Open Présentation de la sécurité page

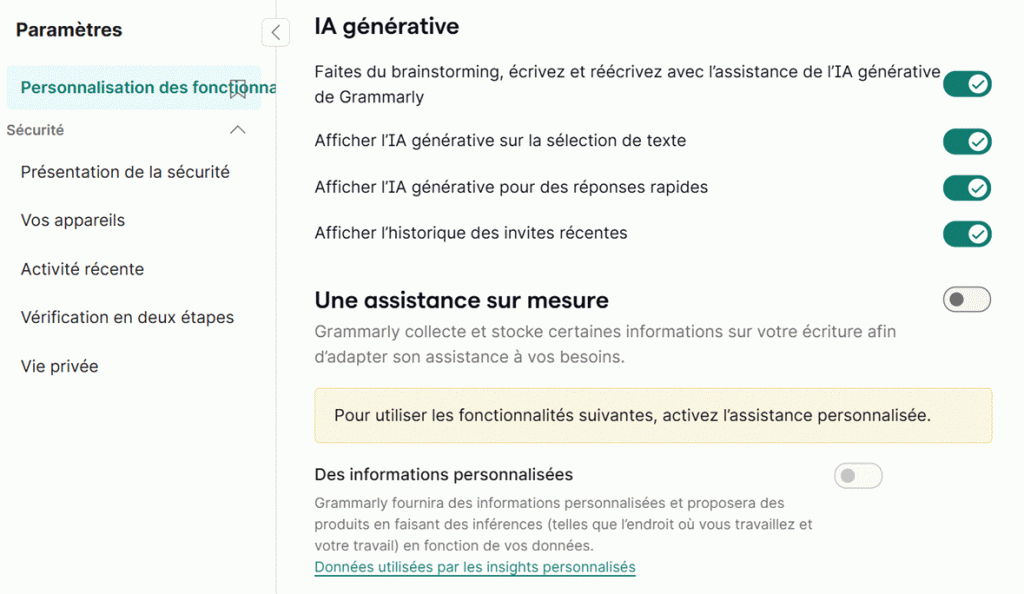coord(125,172)
